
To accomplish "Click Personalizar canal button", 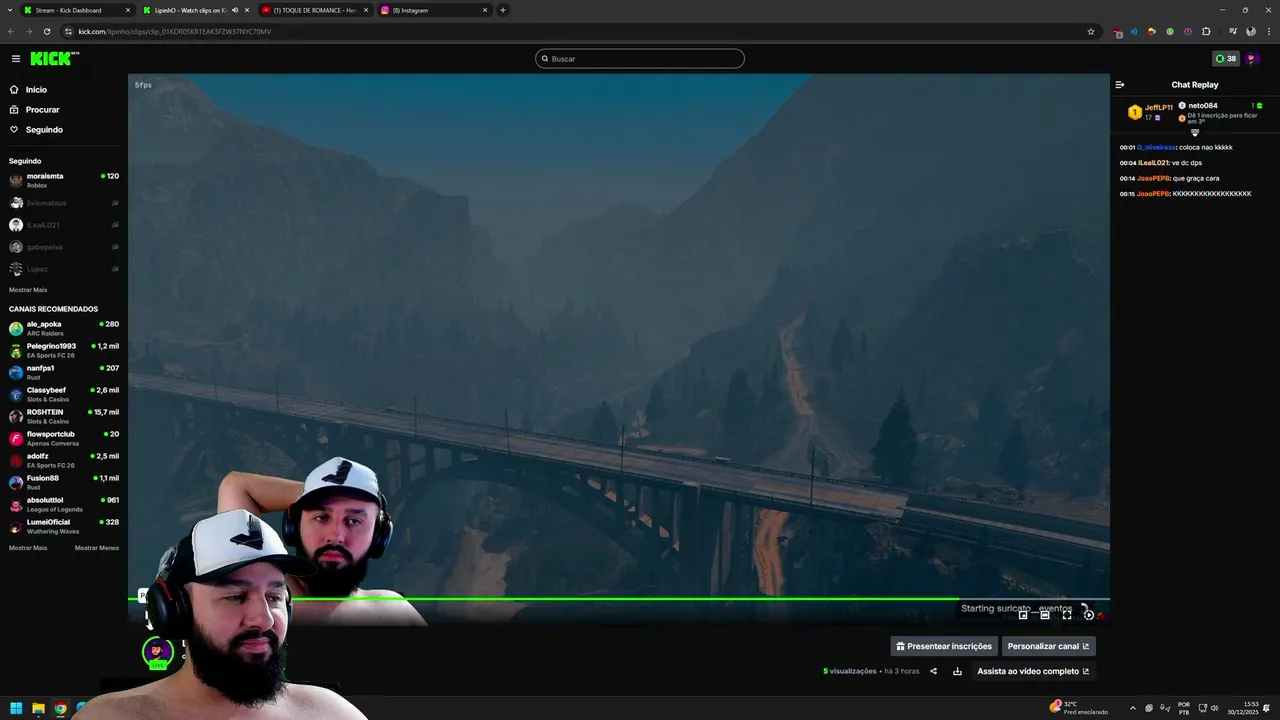I will click(1048, 646).
